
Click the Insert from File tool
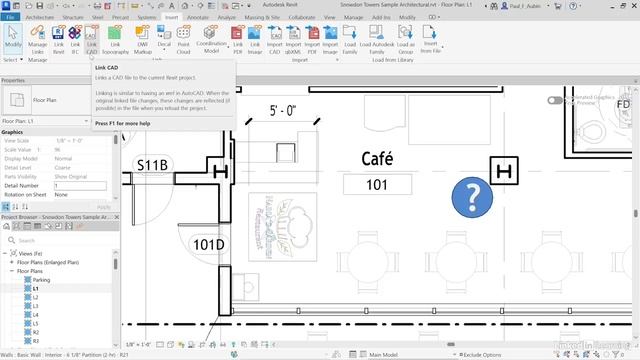[x=430, y=39]
